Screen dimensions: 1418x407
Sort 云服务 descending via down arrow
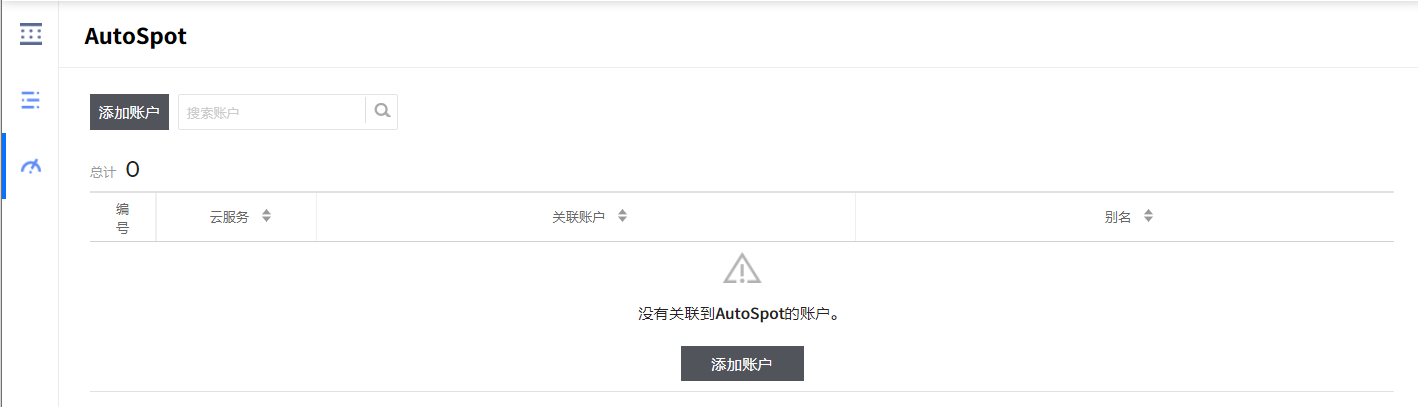pos(266,220)
